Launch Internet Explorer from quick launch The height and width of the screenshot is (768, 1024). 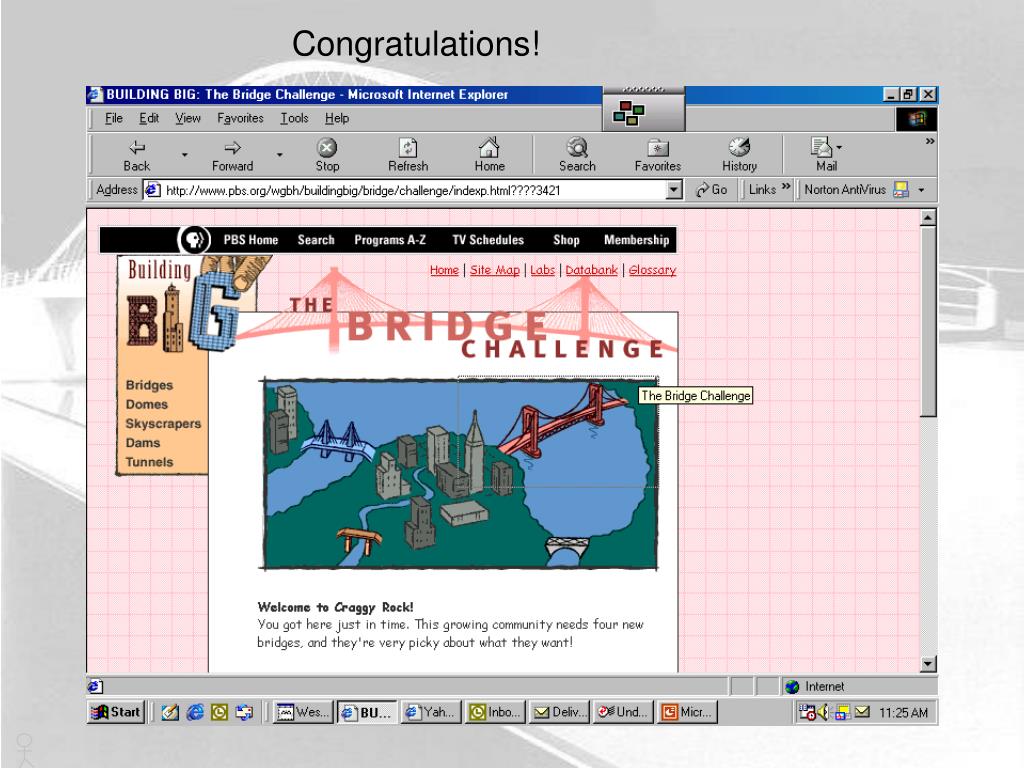195,712
